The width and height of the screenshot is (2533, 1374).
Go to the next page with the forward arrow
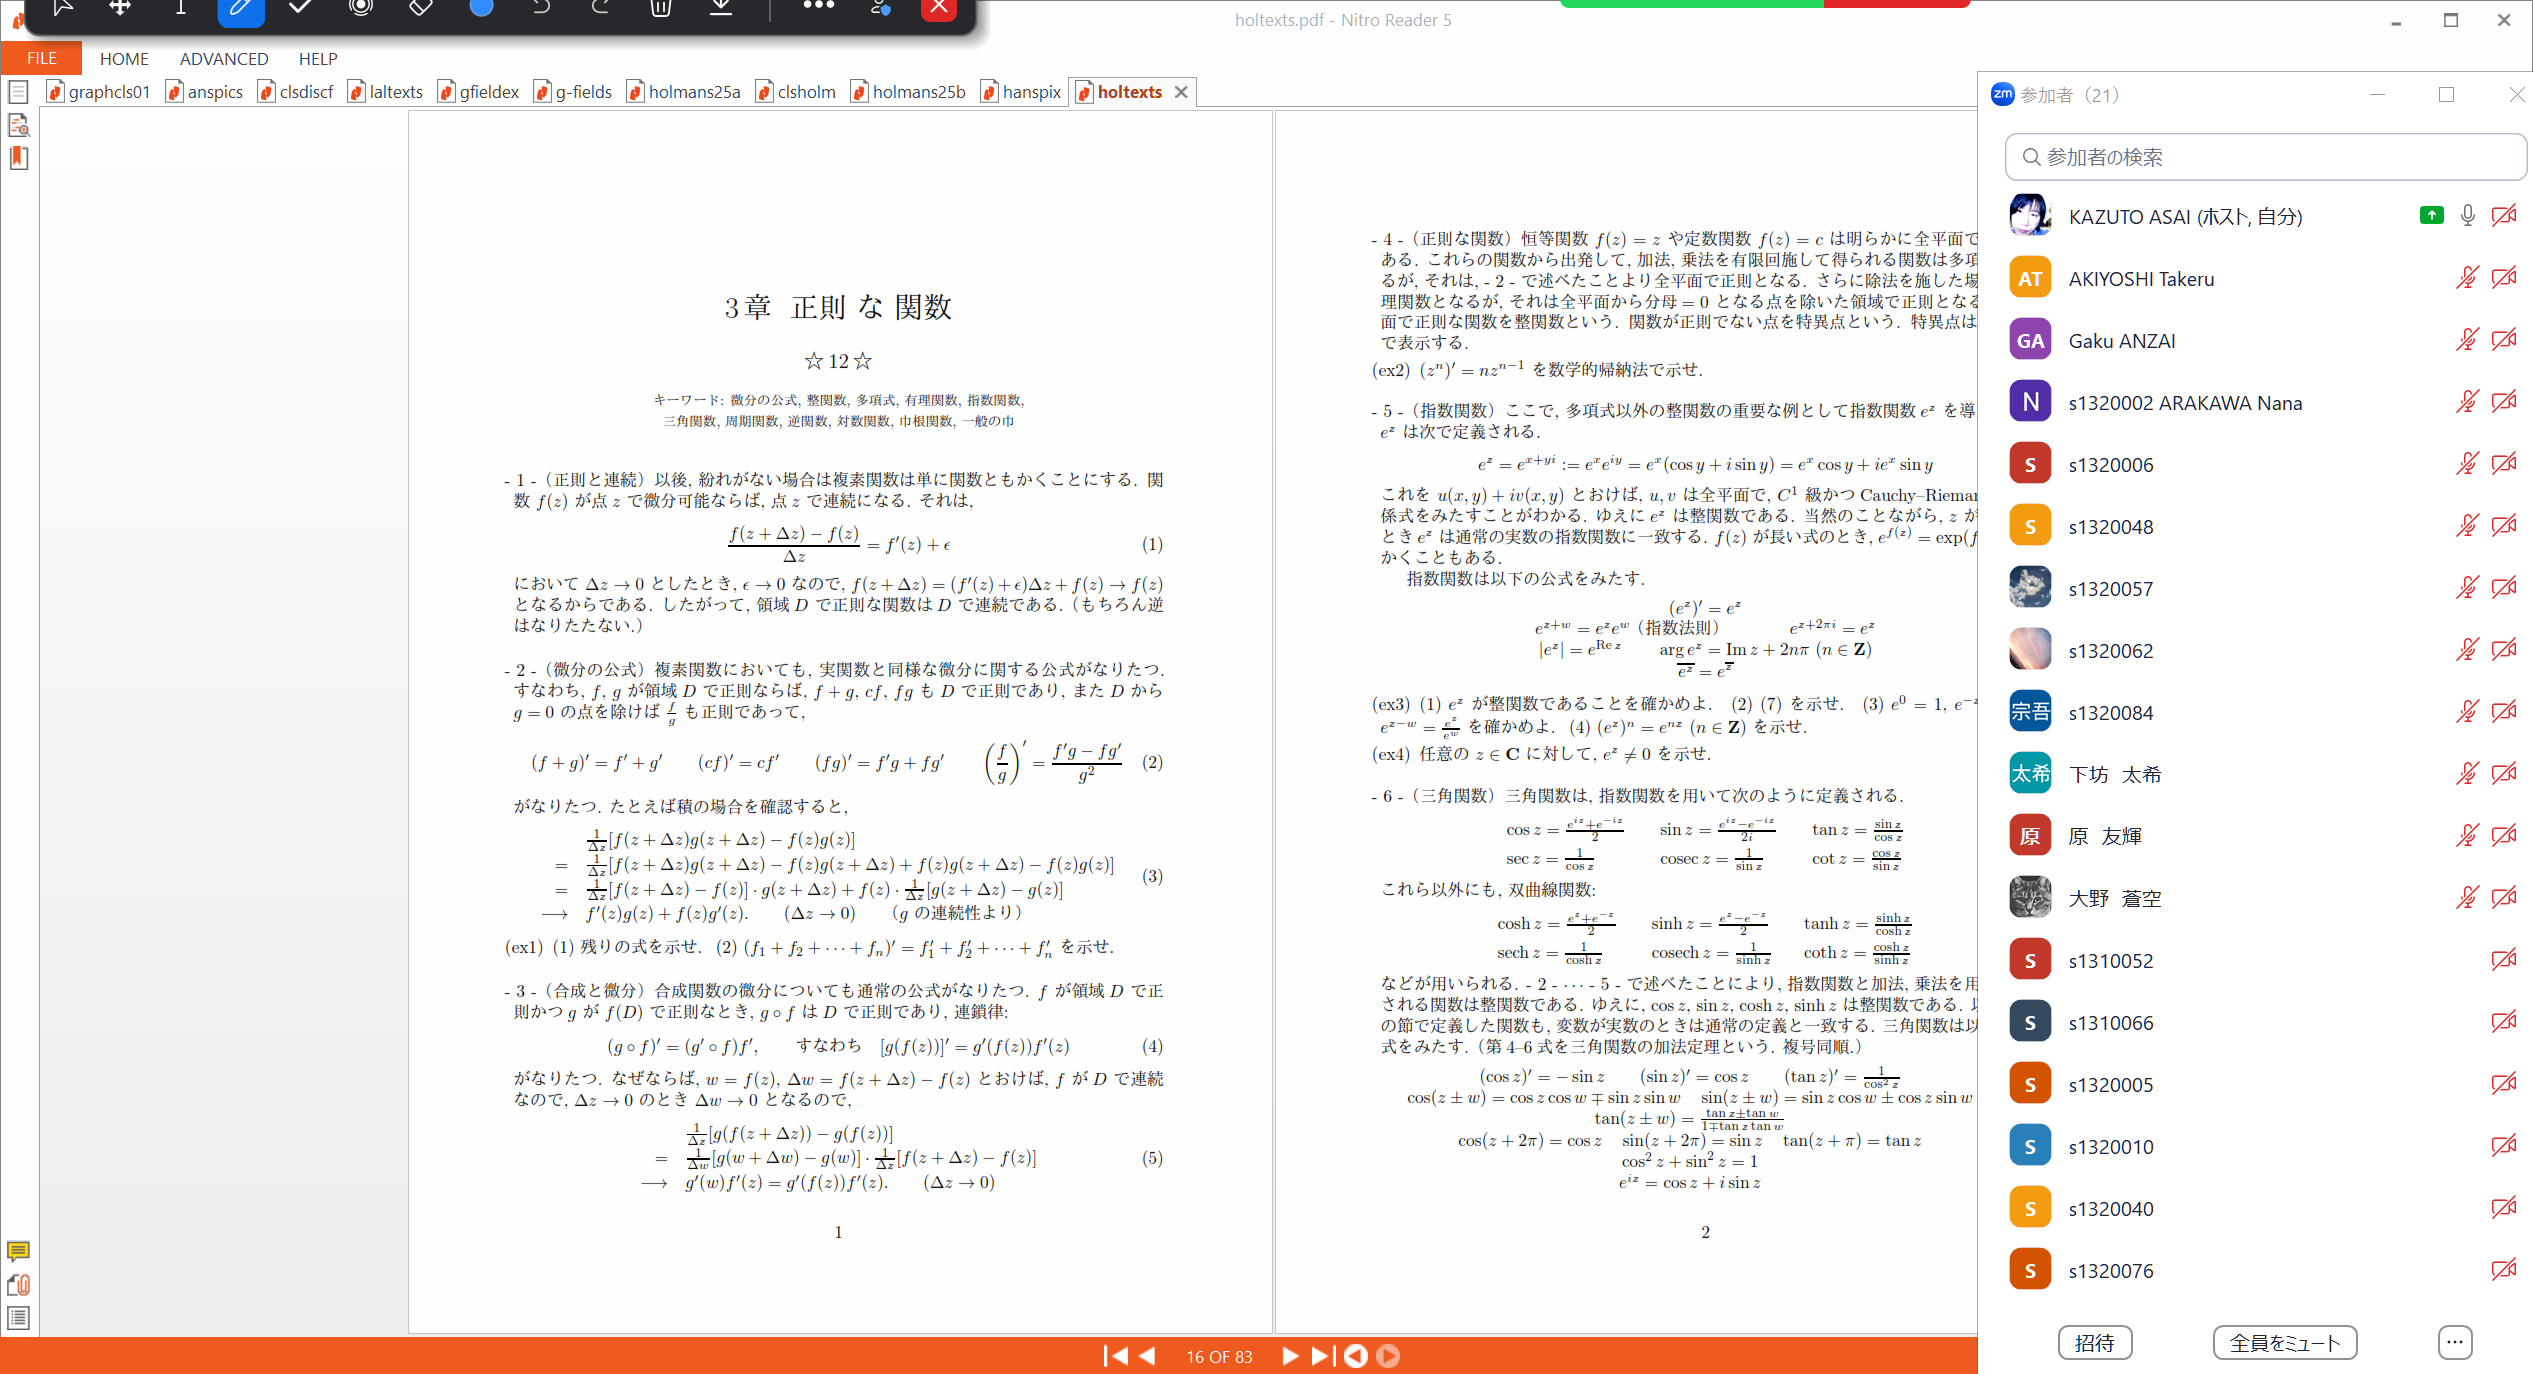[1290, 1357]
